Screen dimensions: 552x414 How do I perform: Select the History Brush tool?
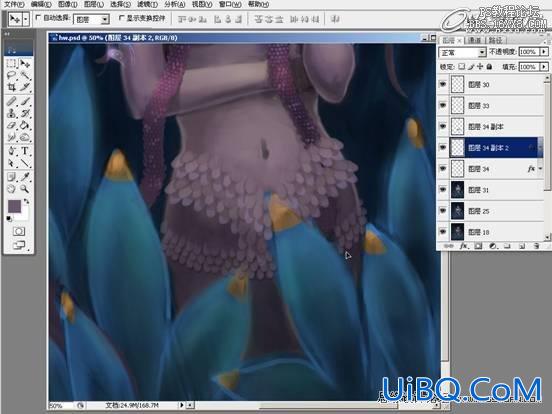click(25, 113)
